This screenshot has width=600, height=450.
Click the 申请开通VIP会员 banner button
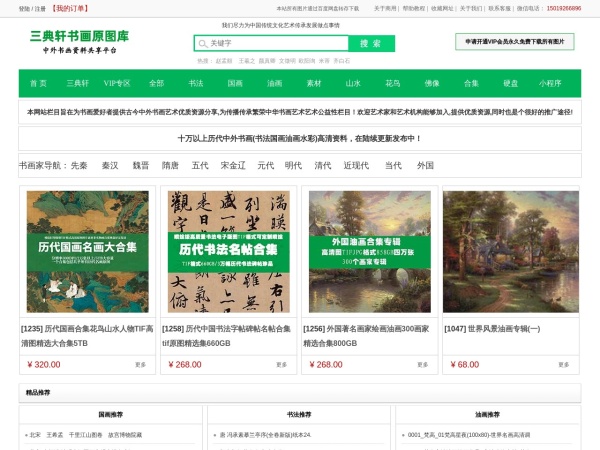tap(514, 42)
